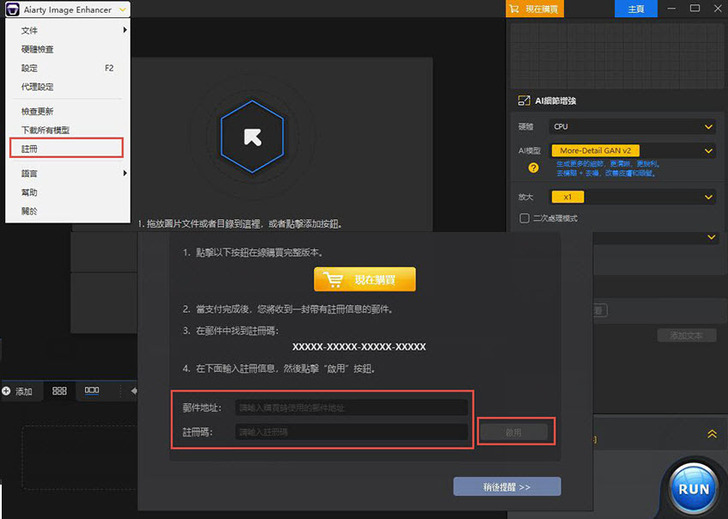Click the 添加 plus icon
Image resolution: width=728 pixels, height=519 pixels.
(x=7, y=391)
